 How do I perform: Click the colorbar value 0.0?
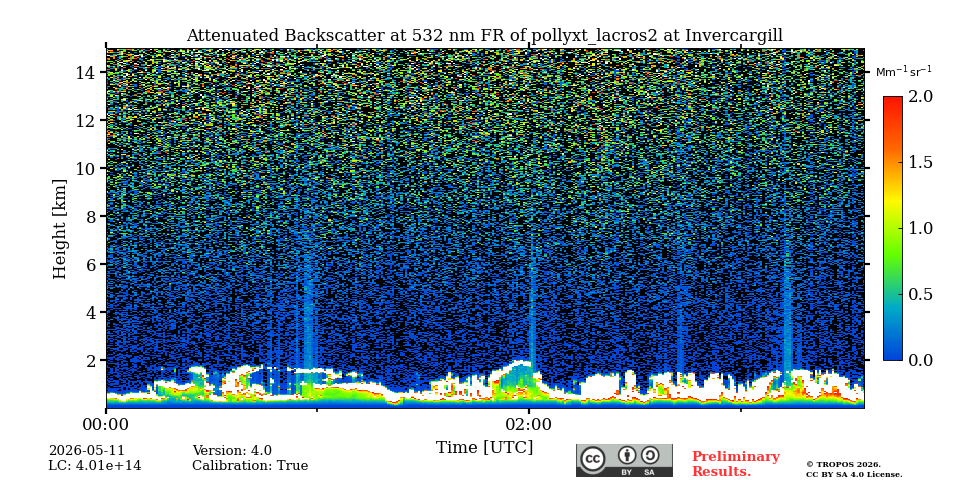click(920, 360)
